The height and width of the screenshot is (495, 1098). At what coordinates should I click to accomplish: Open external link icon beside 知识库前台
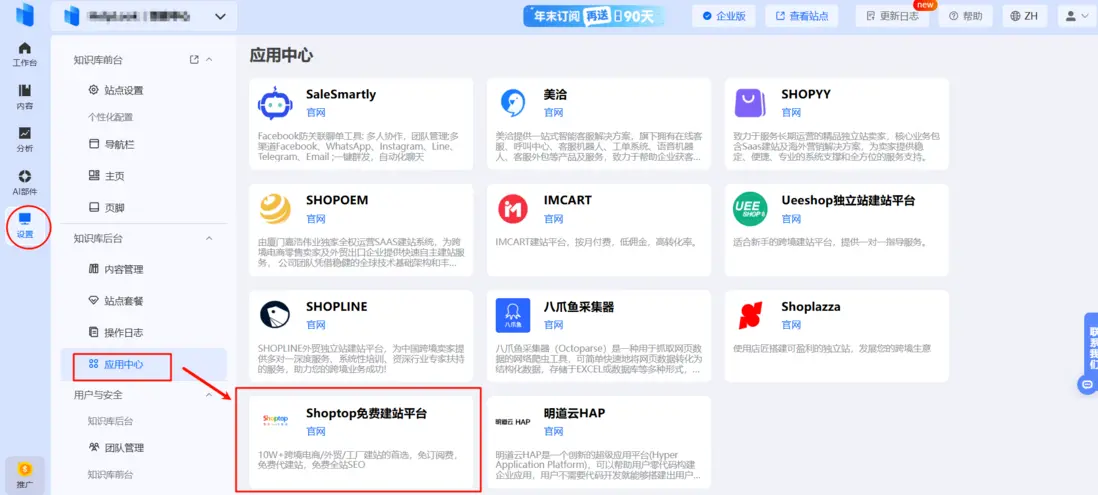coord(194,60)
